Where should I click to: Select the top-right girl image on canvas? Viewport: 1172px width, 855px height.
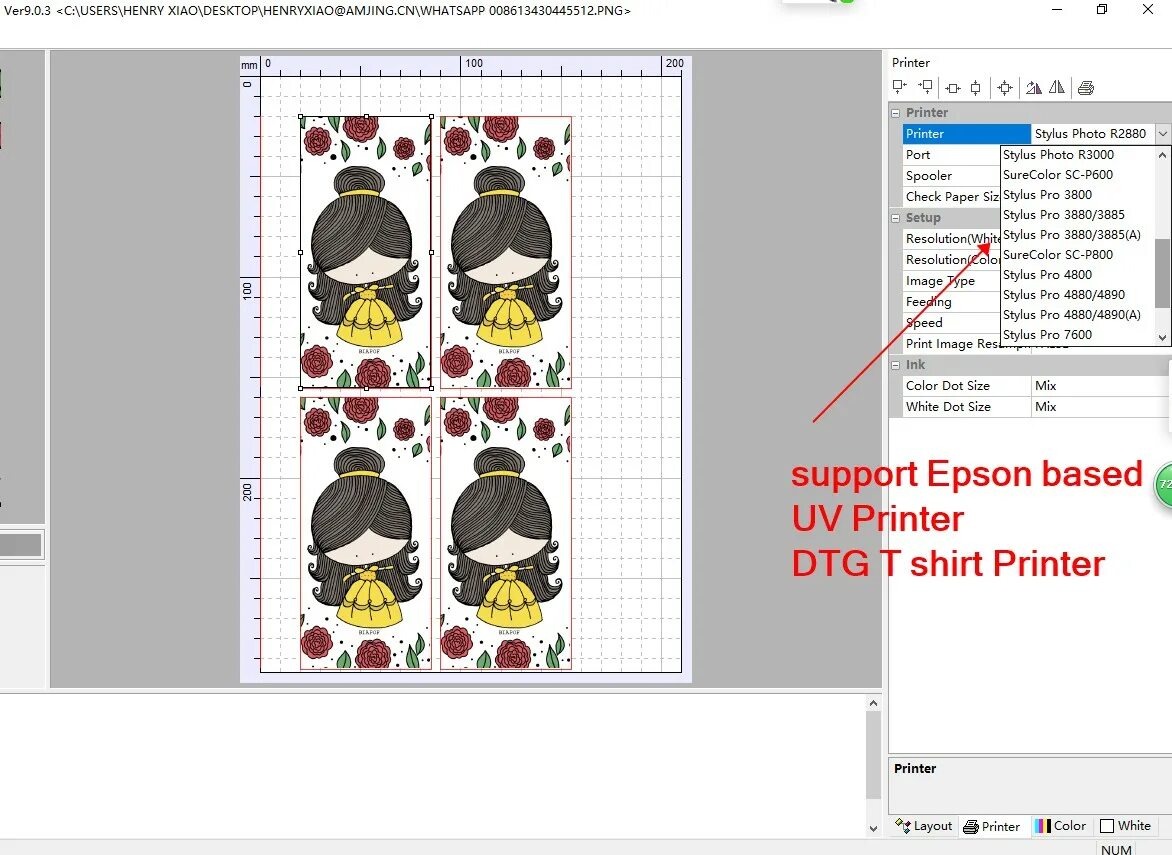506,252
